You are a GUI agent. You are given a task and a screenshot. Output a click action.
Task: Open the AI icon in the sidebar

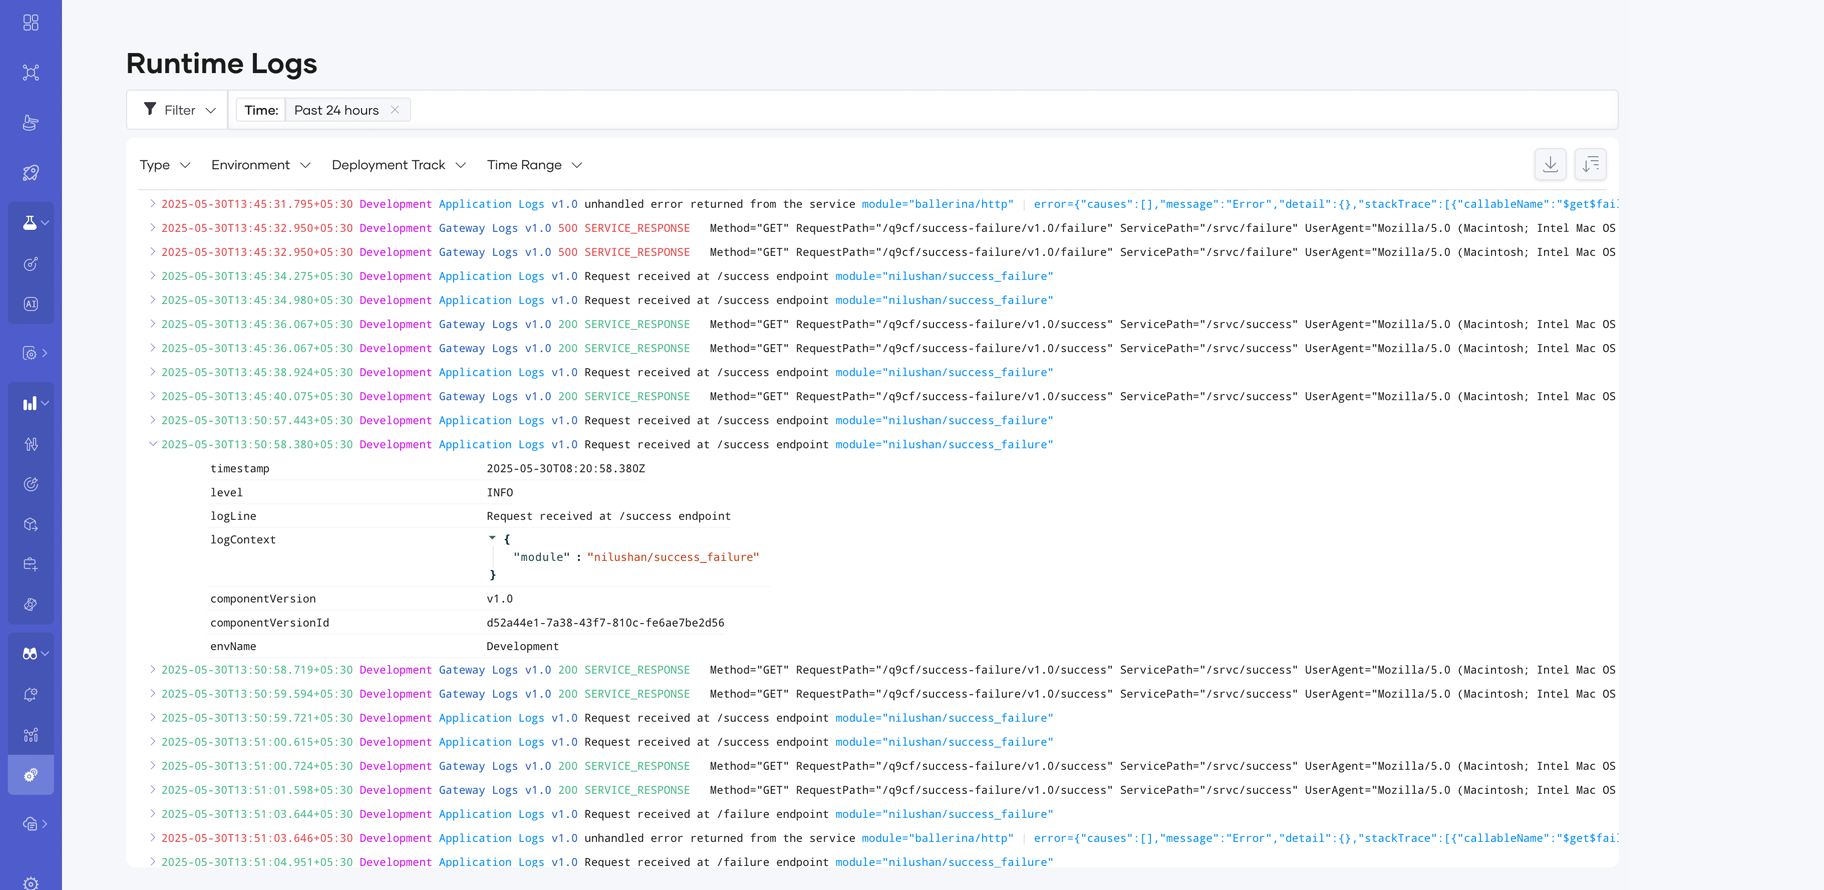click(x=31, y=304)
